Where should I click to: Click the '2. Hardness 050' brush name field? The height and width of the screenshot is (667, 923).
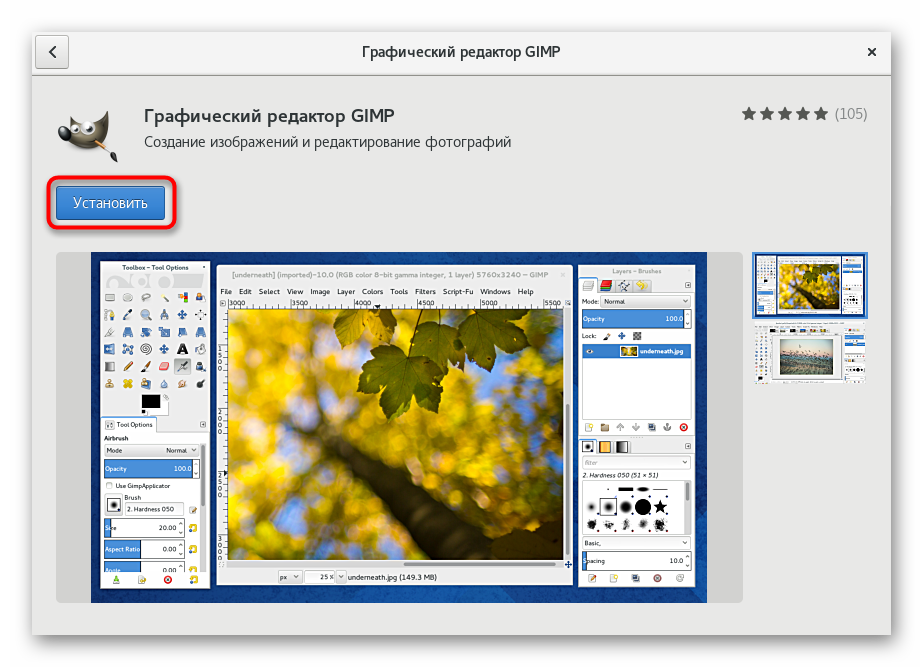(154, 509)
